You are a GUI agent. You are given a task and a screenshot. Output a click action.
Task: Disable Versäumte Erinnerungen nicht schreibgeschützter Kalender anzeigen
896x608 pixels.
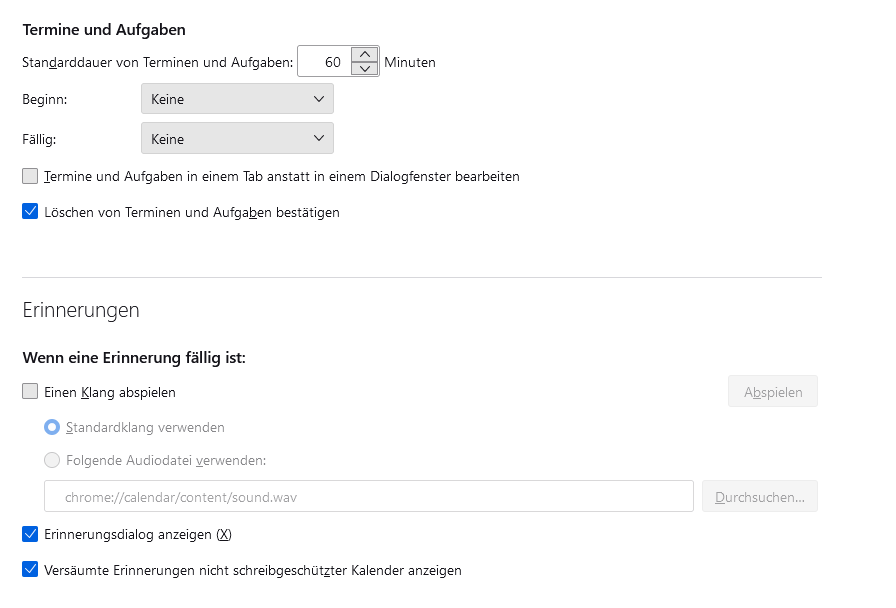30,570
